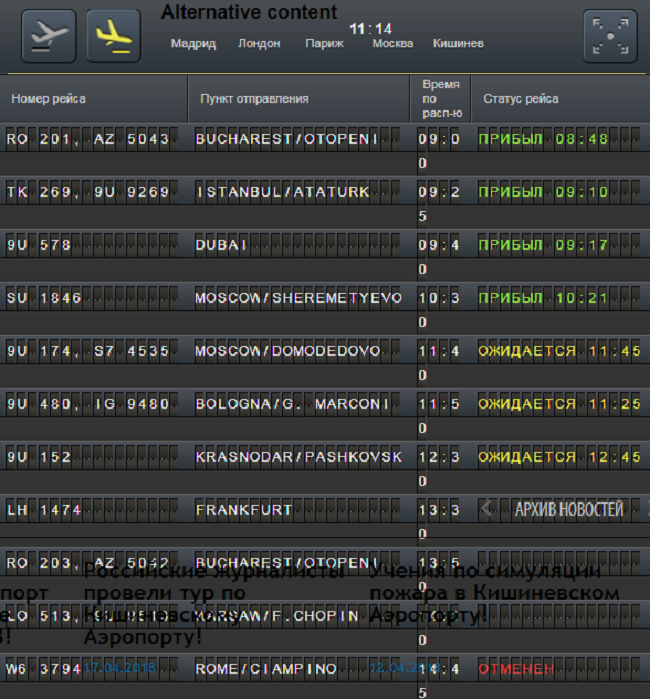Select flight W6 3794
The image size is (650, 699).
tap(43, 669)
